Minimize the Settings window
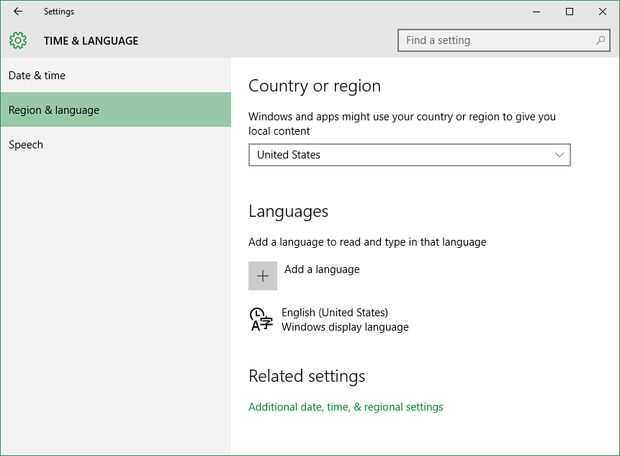Image resolution: width=620 pixels, height=456 pixels. point(536,11)
